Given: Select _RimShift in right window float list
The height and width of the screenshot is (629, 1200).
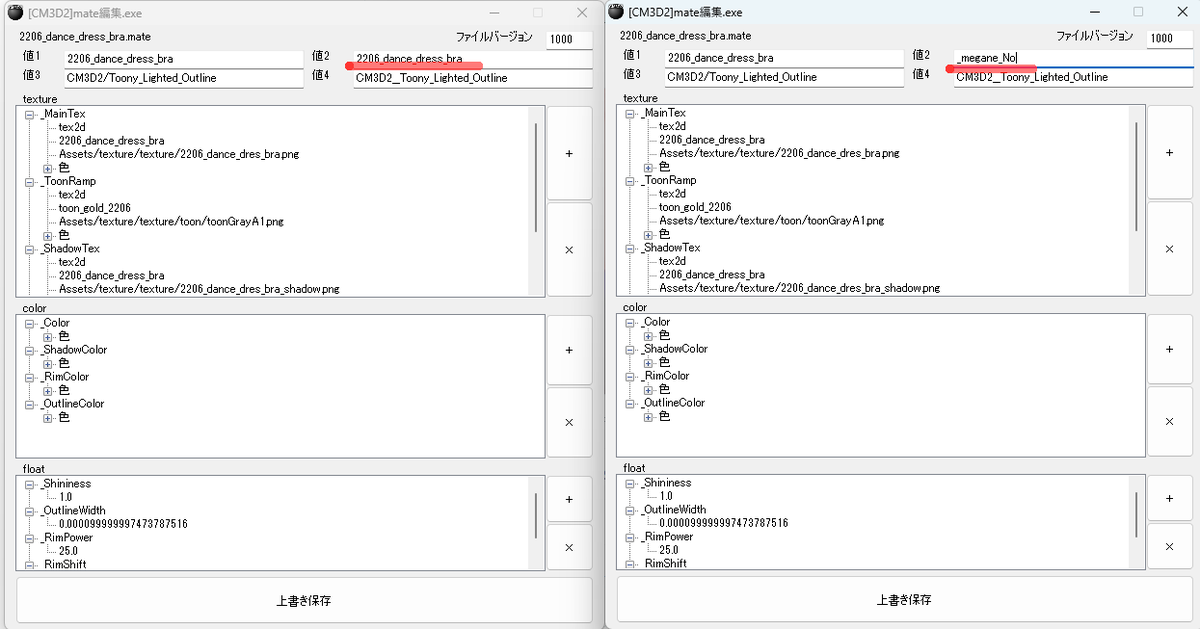Looking at the screenshot, I should pos(666,564).
